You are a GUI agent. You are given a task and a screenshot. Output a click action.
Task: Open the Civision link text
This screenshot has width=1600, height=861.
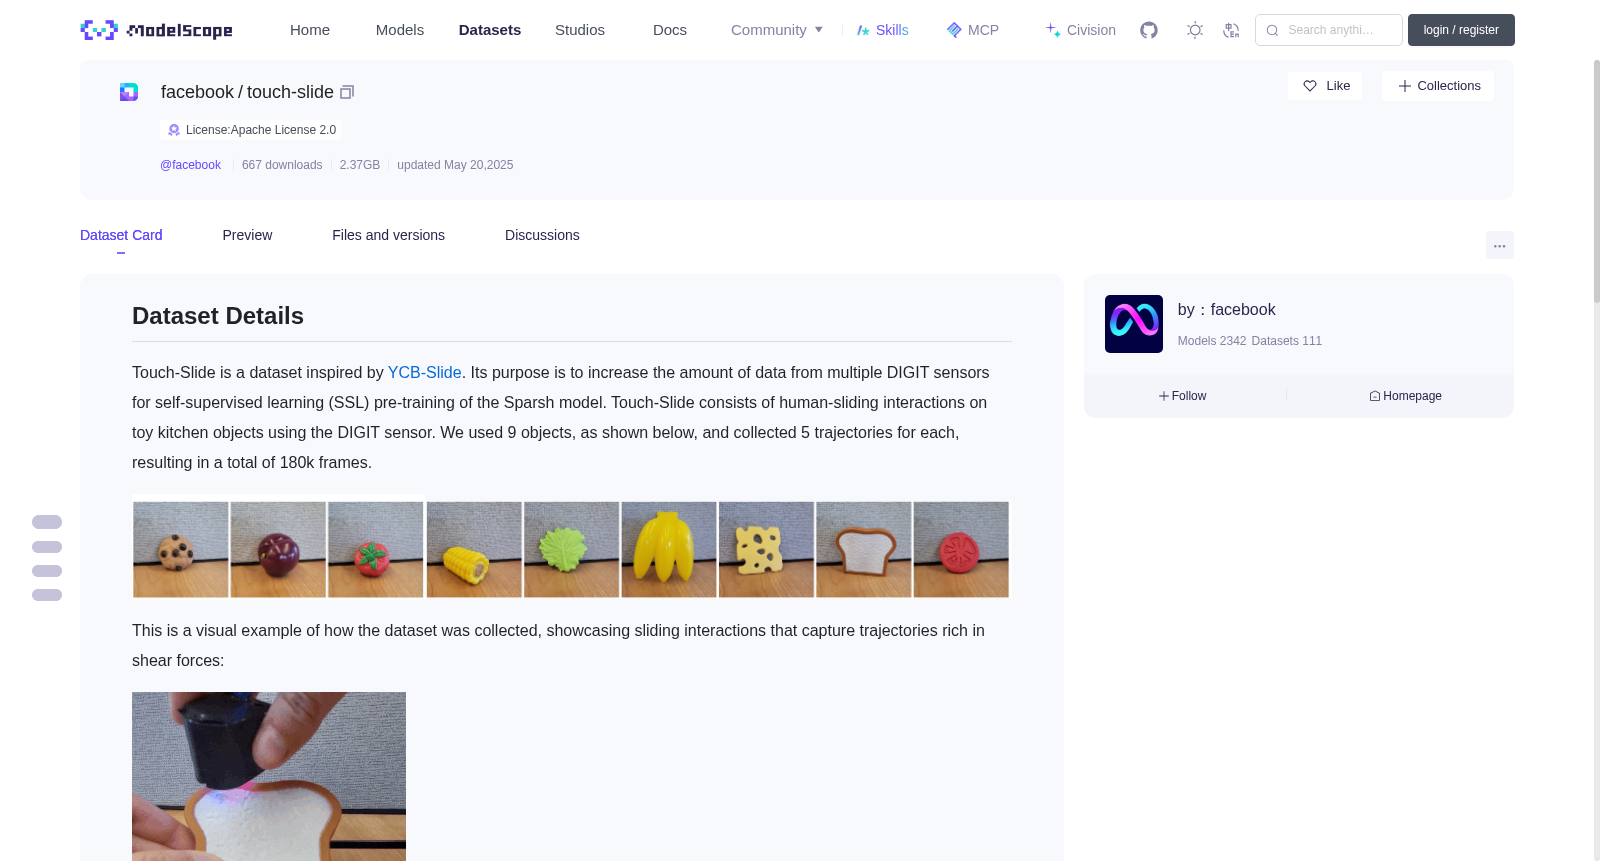(1091, 30)
